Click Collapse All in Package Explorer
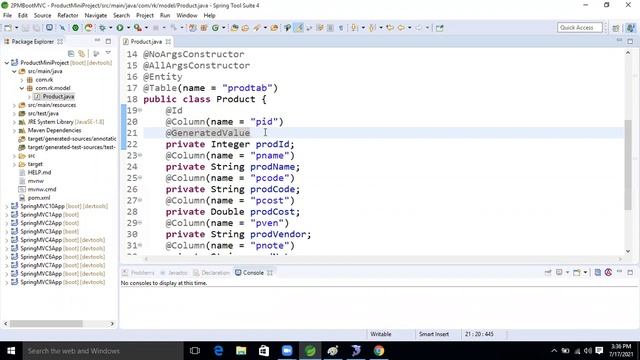640x360 pixels. click(71, 53)
